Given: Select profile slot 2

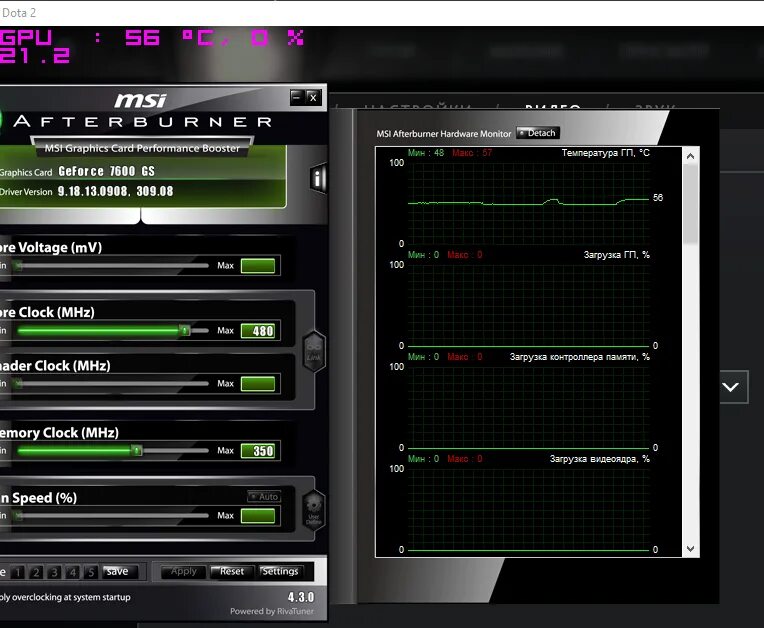Looking at the screenshot, I should point(36,572).
